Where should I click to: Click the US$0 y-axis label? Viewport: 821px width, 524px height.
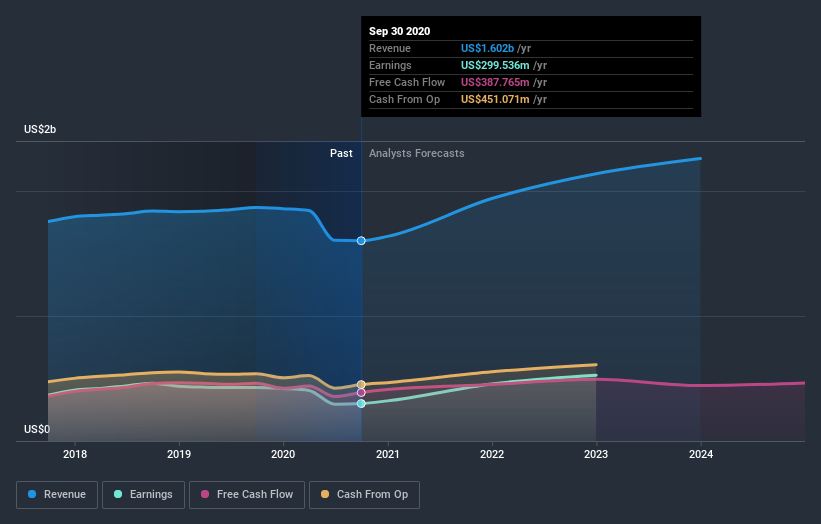click(37, 429)
